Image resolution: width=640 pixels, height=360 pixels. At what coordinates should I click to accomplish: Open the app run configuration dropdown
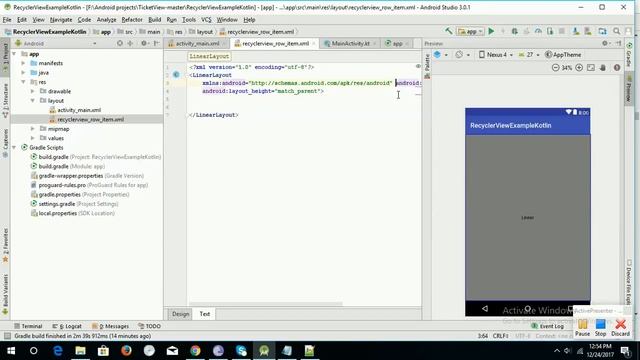click(471, 31)
